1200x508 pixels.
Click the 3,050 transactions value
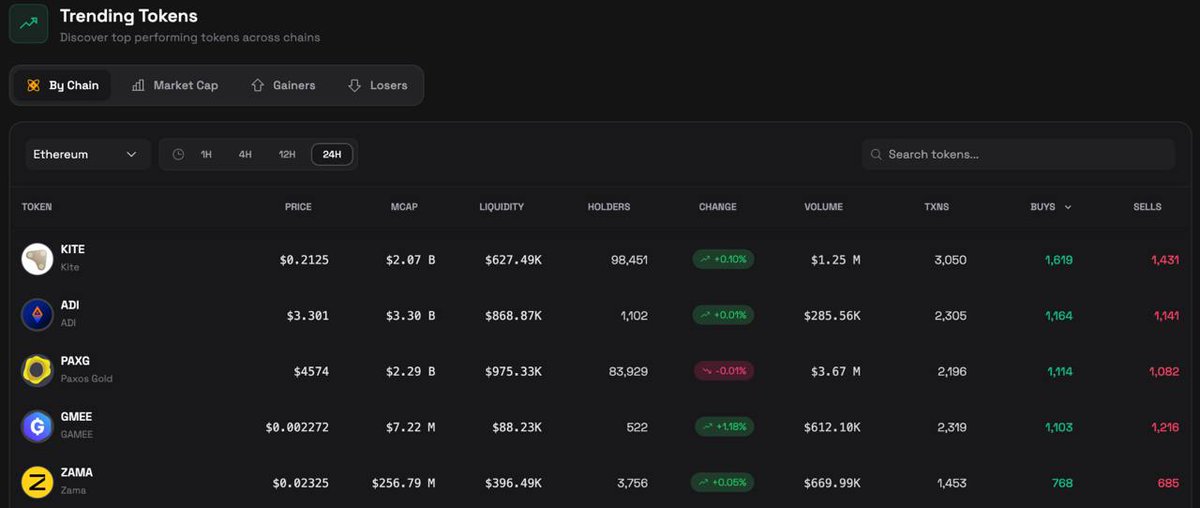(950, 260)
